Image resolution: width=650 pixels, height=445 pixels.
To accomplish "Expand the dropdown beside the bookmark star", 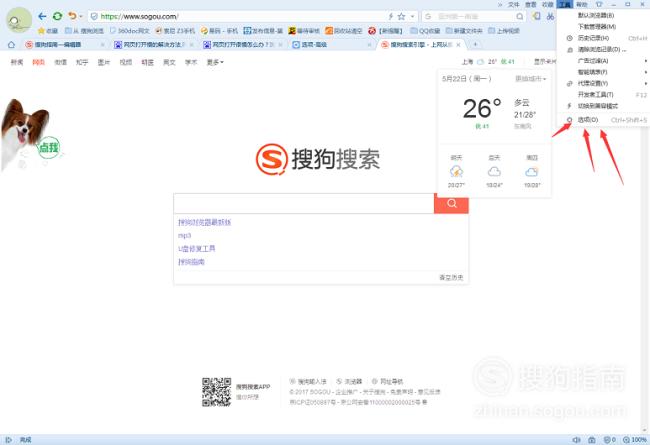I will (412, 17).
